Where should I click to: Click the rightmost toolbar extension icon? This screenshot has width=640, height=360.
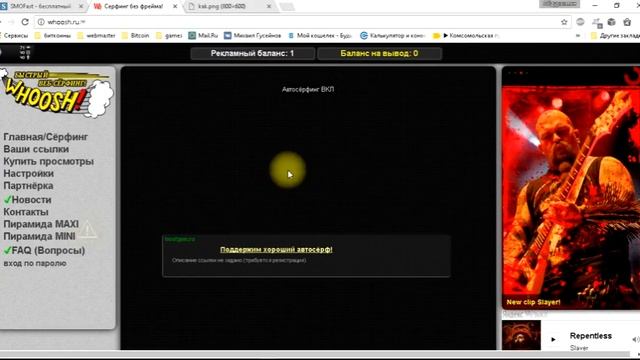click(x=627, y=22)
